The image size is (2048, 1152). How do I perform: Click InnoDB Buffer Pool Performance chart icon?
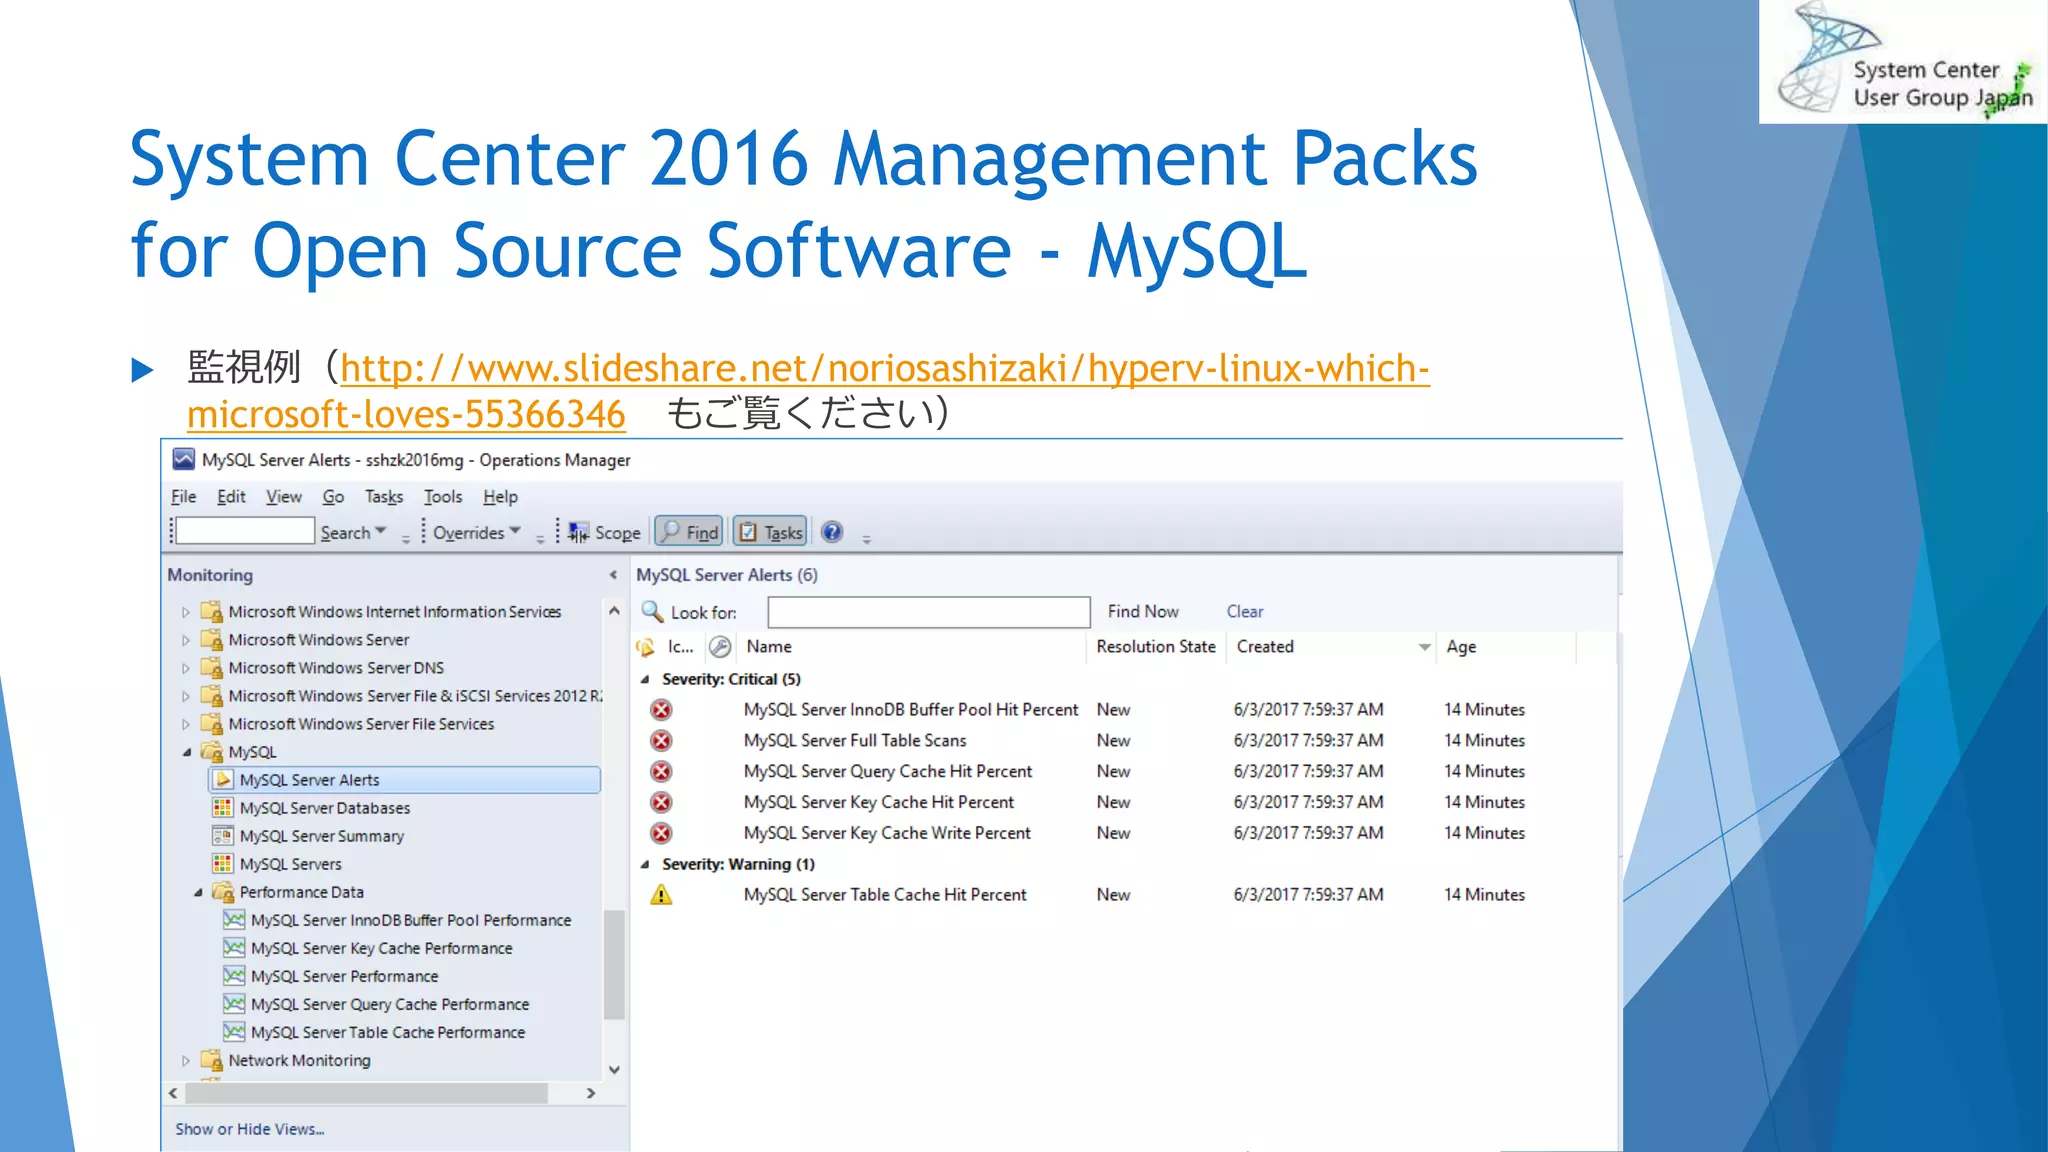click(234, 920)
